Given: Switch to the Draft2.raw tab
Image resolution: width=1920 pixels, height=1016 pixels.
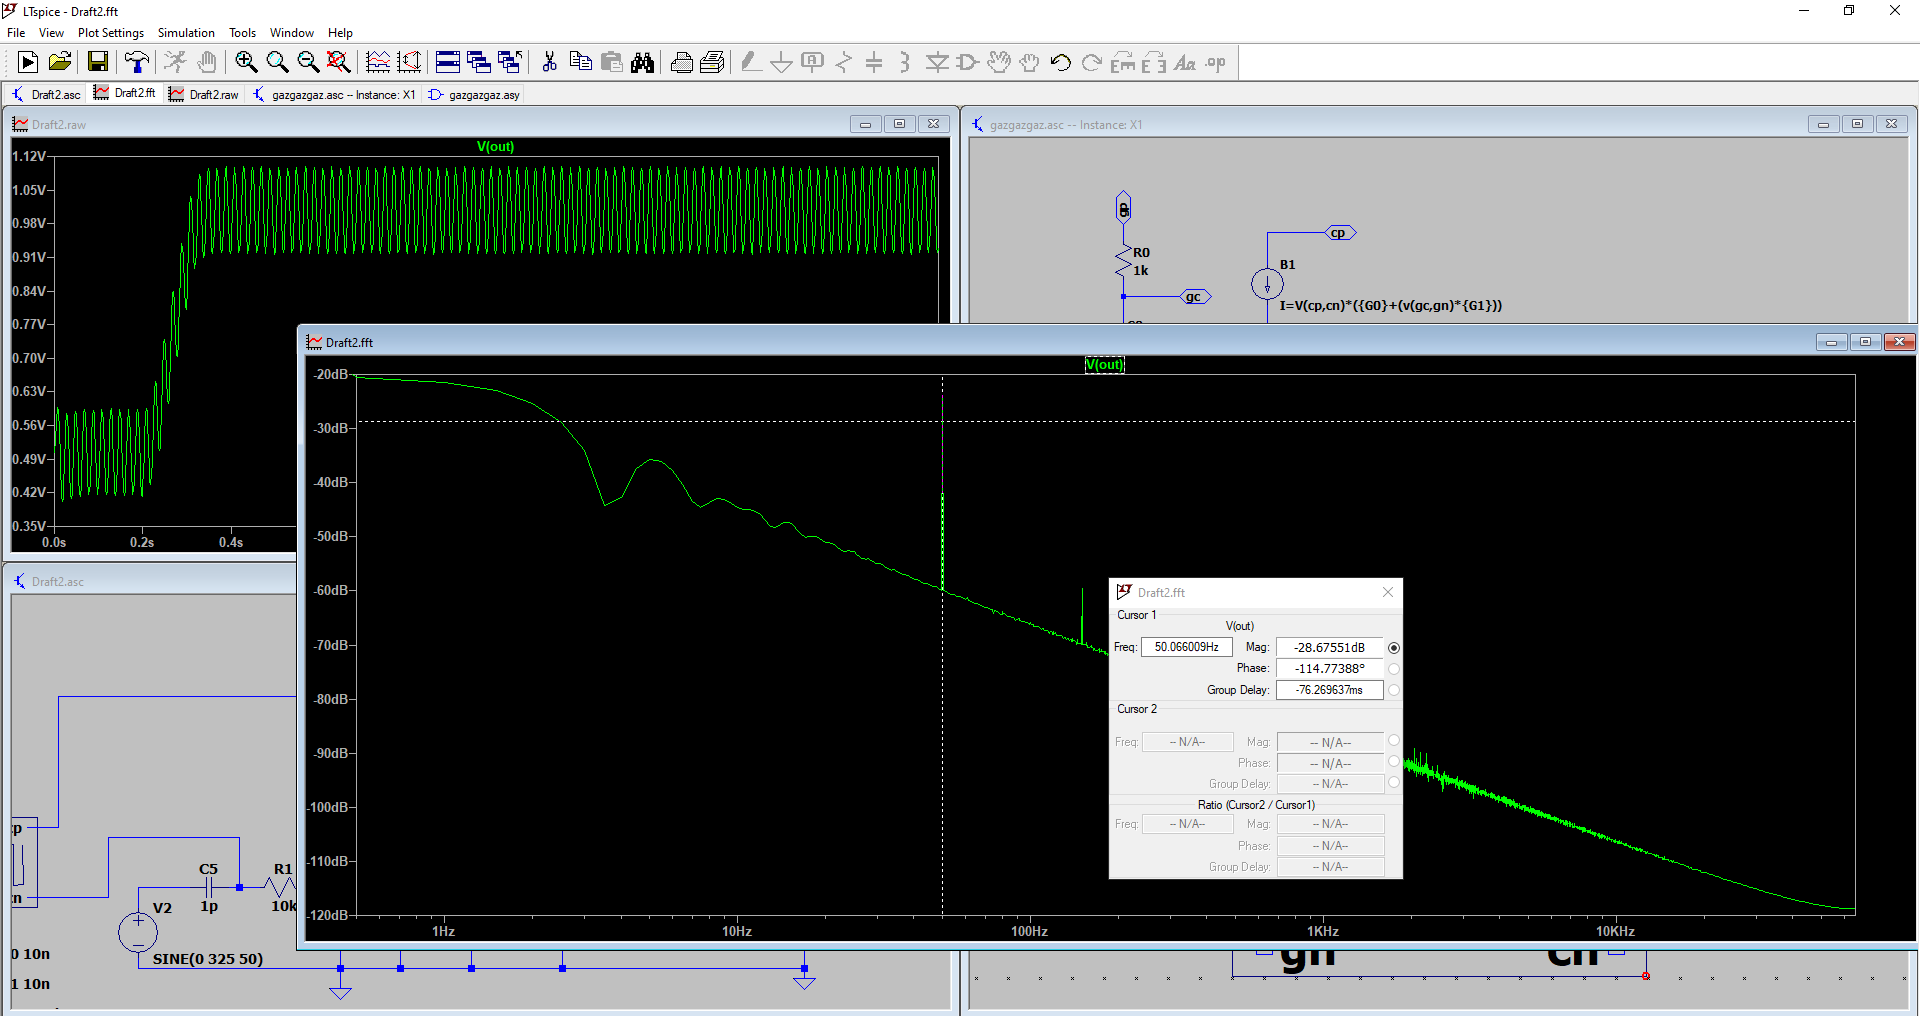Looking at the screenshot, I should tap(204, 95).
